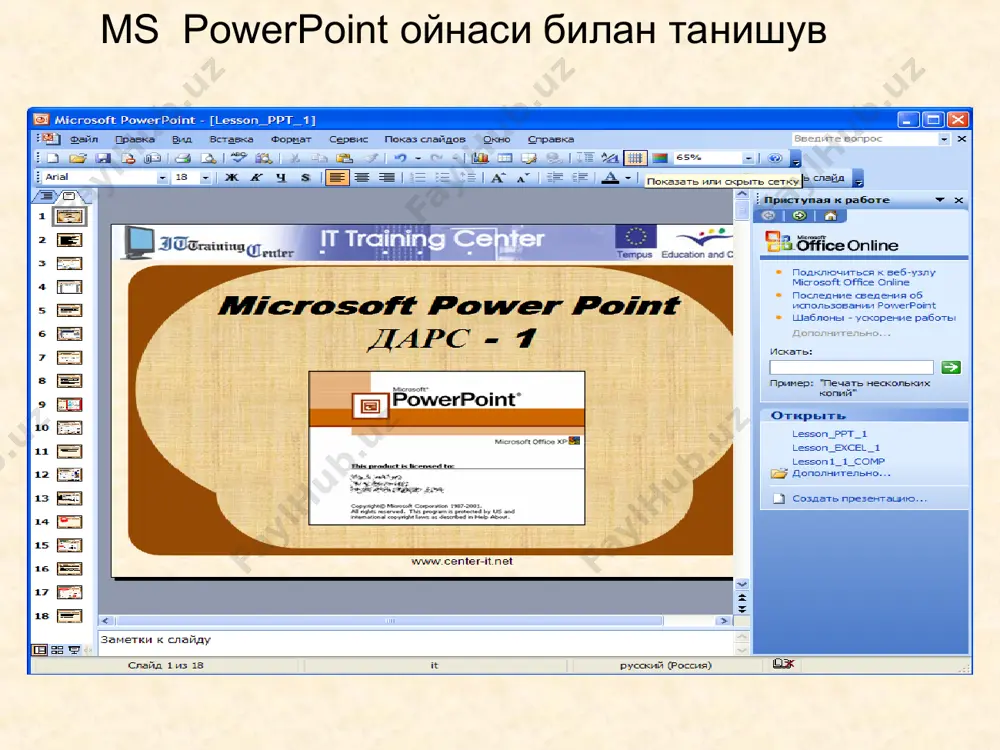Image resolution: width=1000 pixels, height=750 pixels.
Task: Toggle Italic (К) formatting
Action: (x=256, y=177)
